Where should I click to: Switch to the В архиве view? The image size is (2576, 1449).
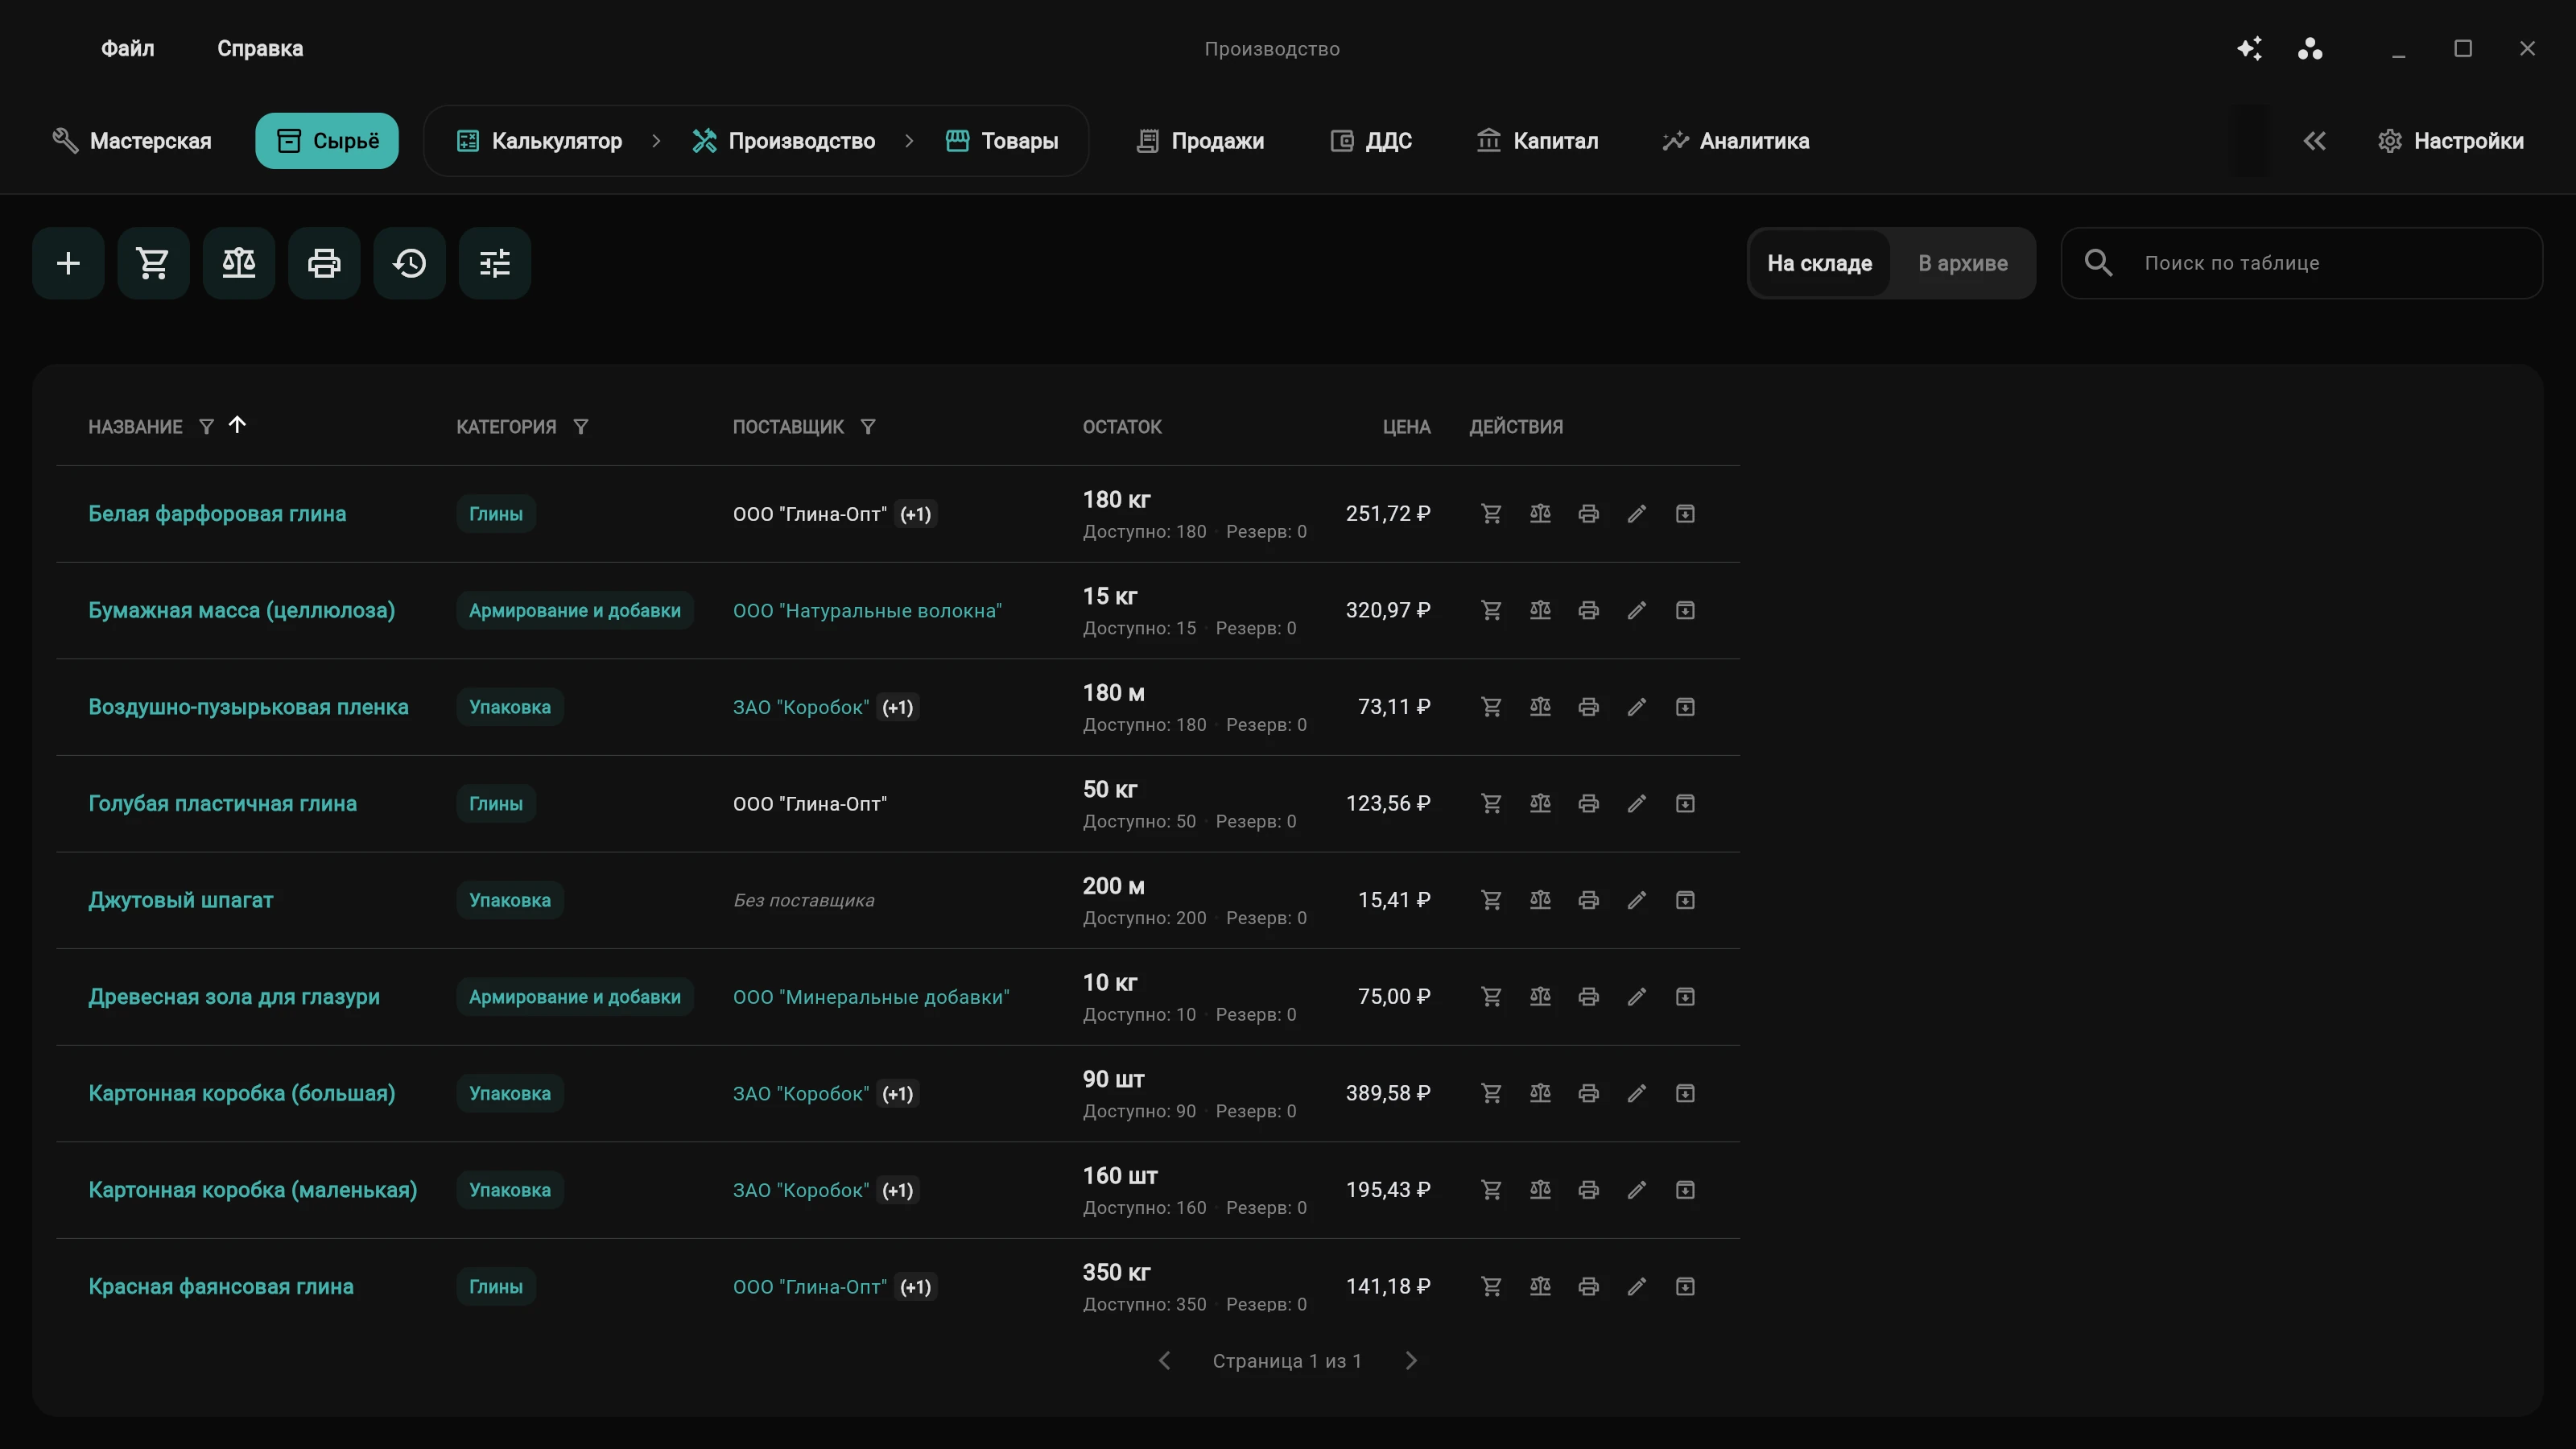pos(1962,263)
